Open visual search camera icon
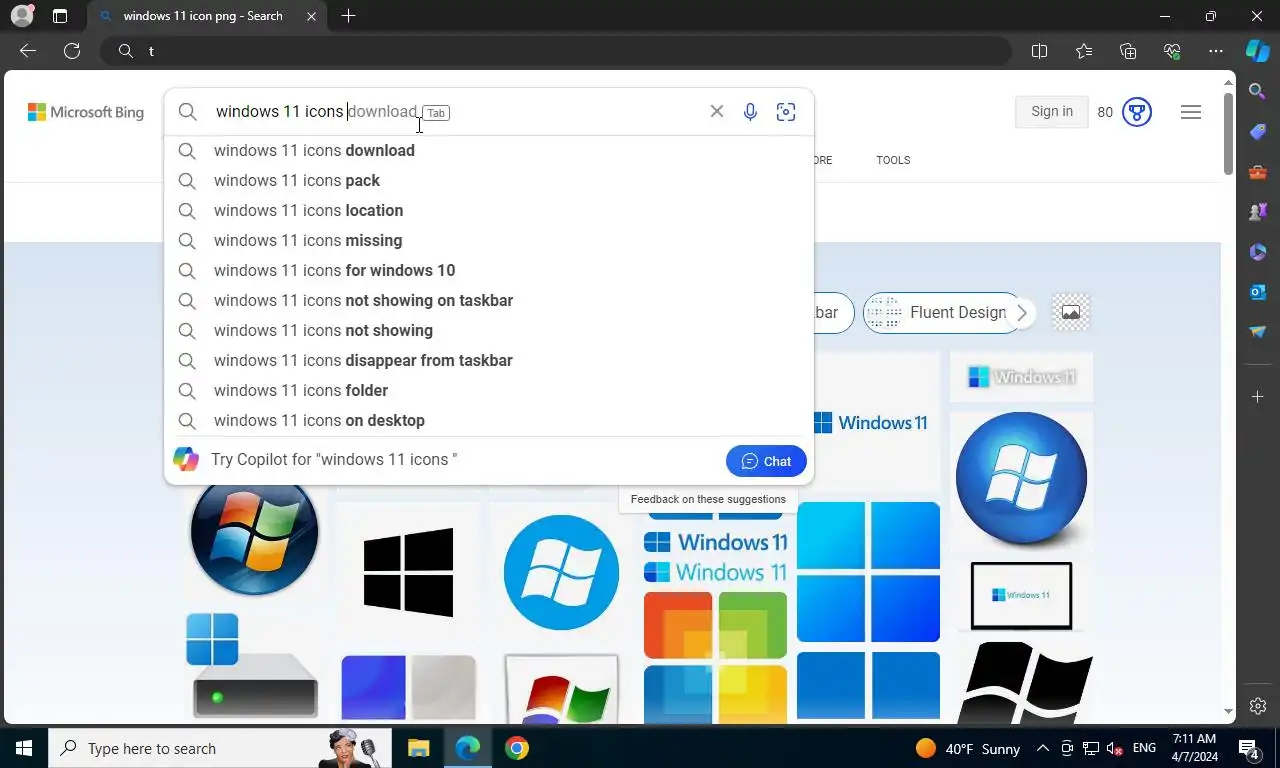Image resolution: width=1280 pixels, height=768 pixels. [786, 112]
